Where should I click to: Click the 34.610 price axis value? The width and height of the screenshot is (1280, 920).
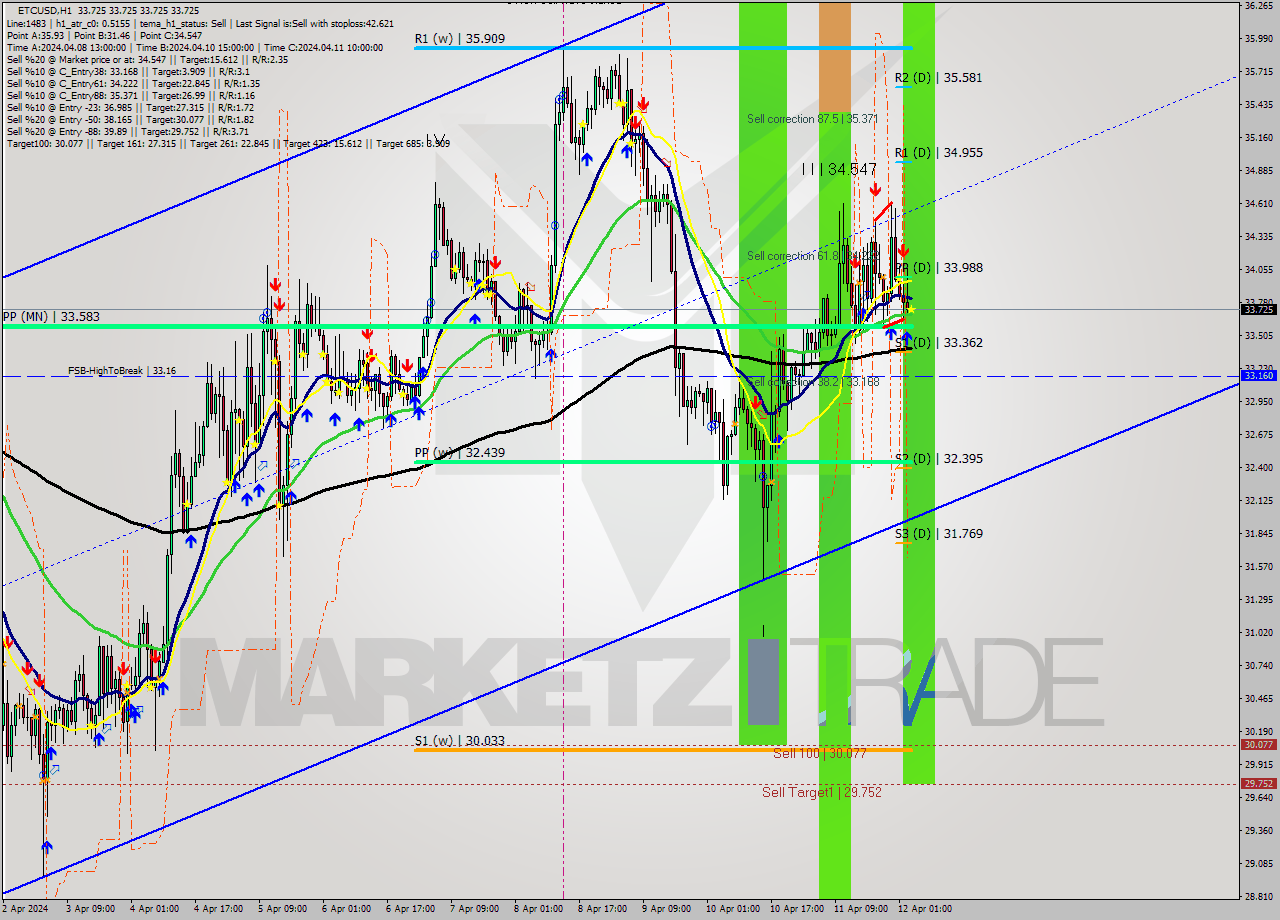(1258, 203)
